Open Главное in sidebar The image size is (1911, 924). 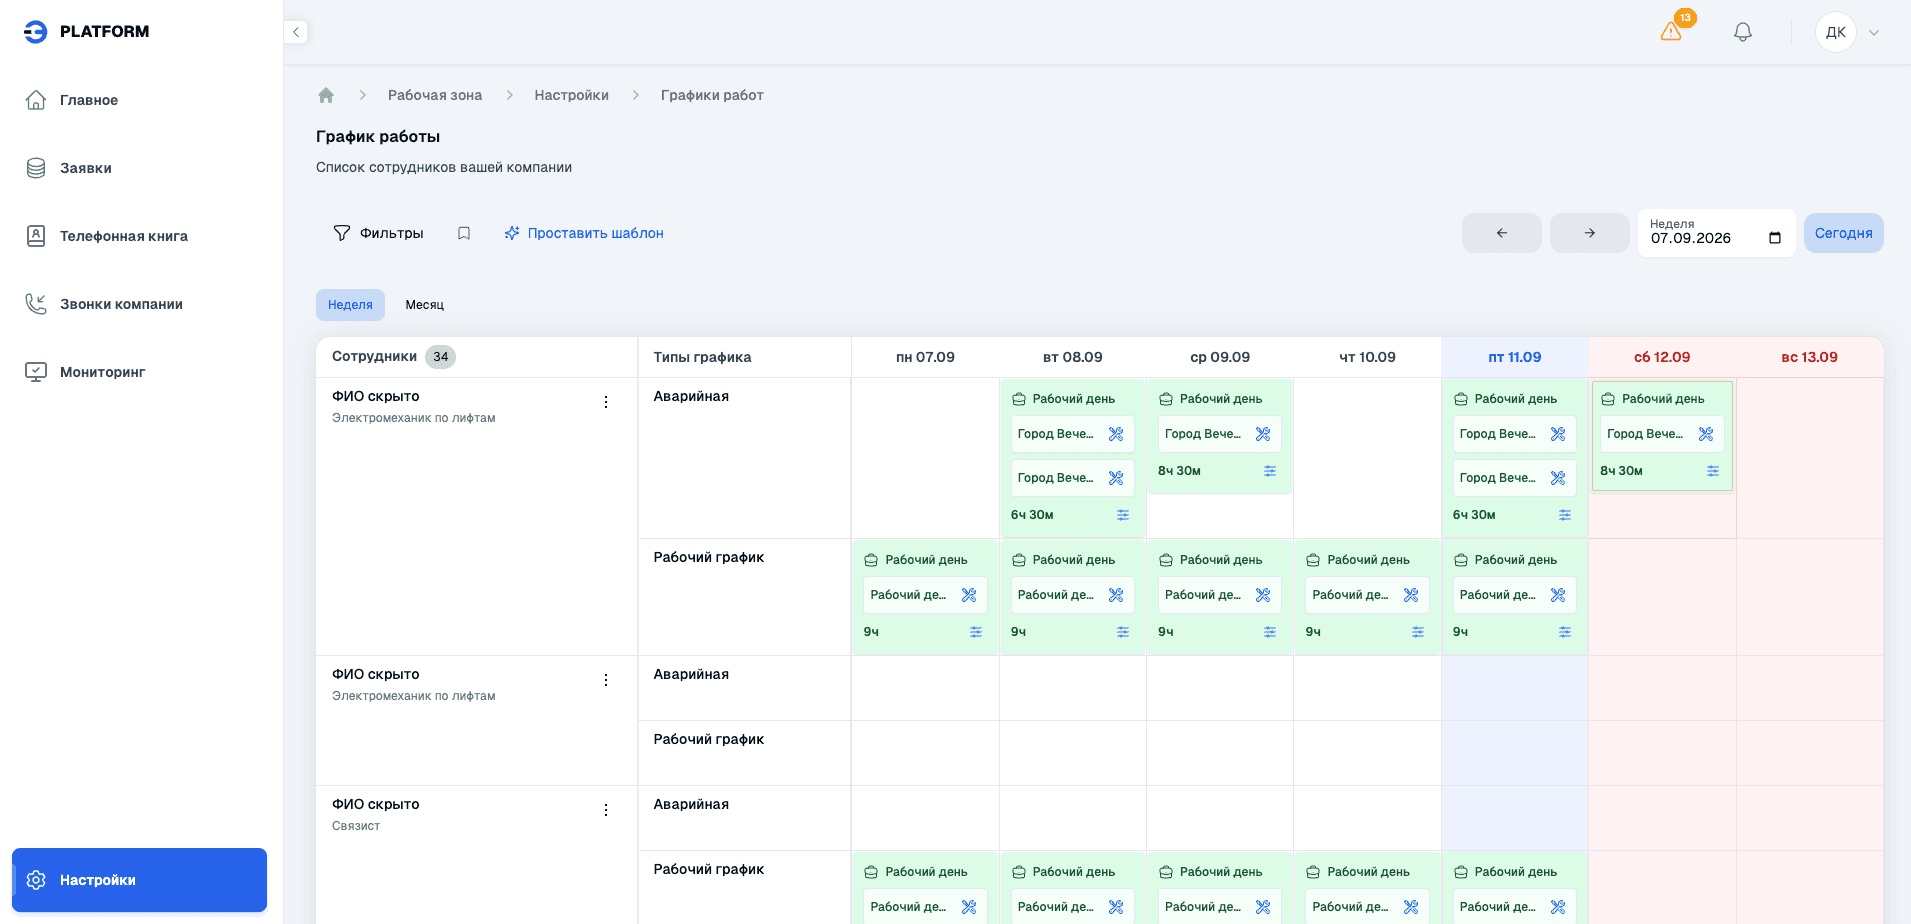click(141, 100)
